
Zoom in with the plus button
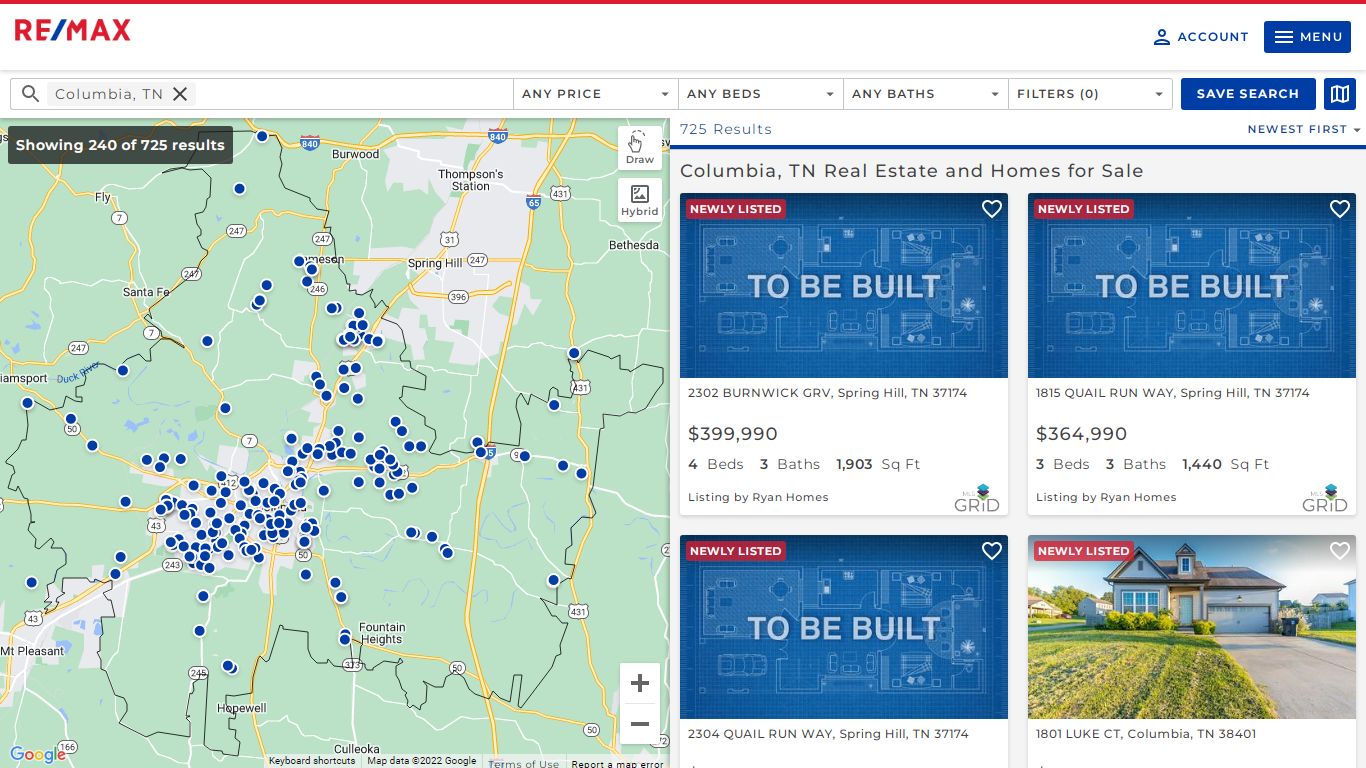point(640,684)
